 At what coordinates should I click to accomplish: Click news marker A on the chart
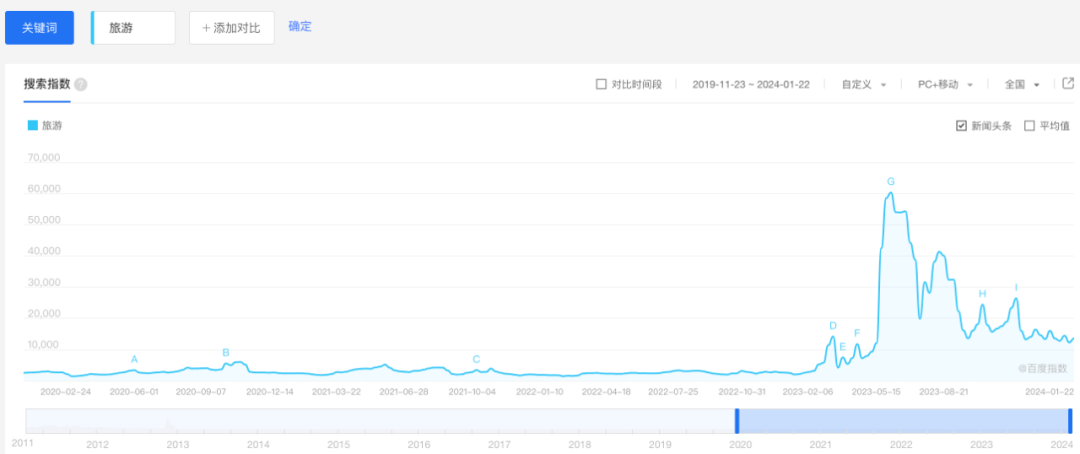click(134, 359)
